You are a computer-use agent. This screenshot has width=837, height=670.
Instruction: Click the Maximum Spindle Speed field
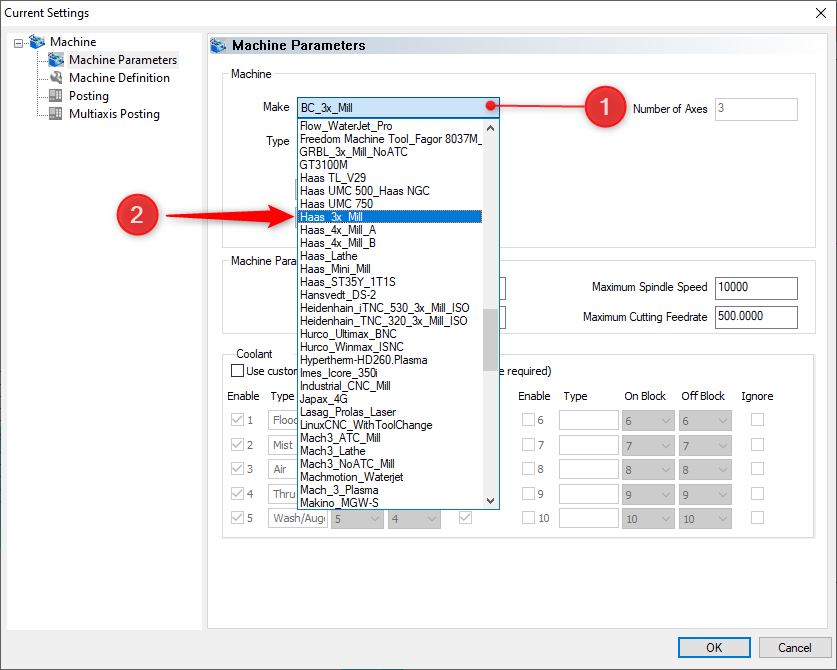756,288
